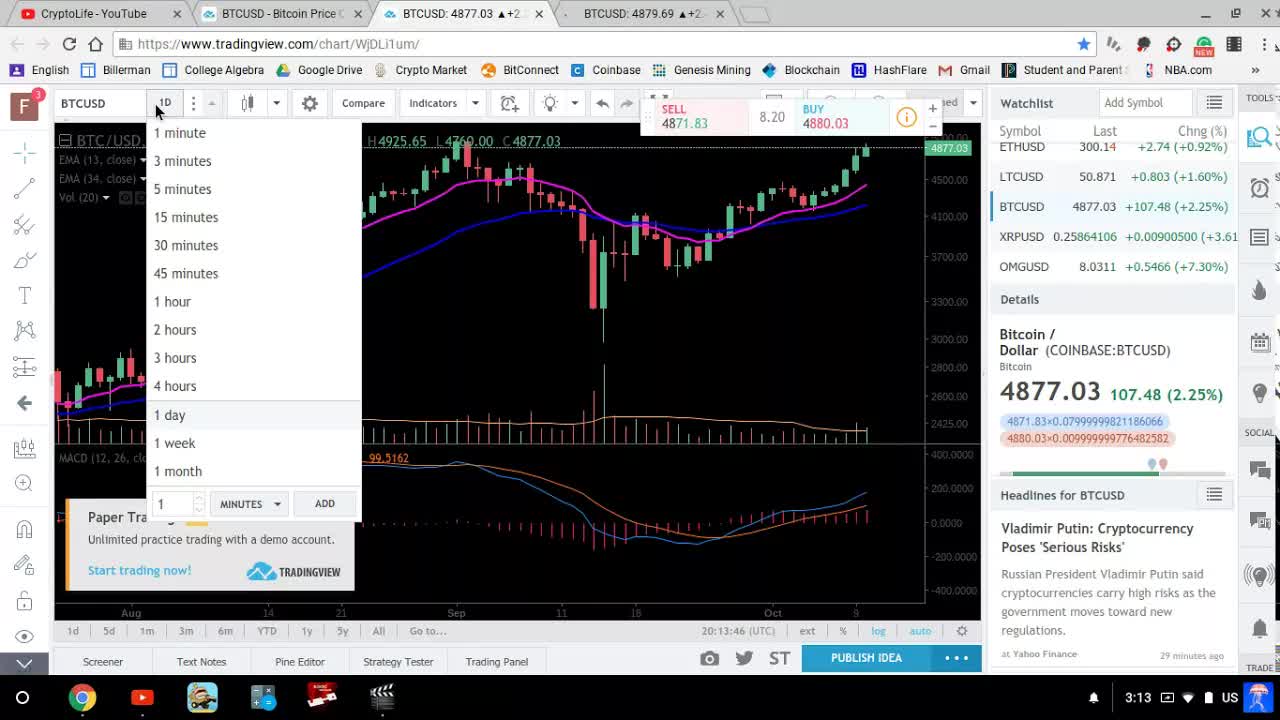Click Start trading now link
The width and height of the screenshot is (1280, 720).
point(139,571)
